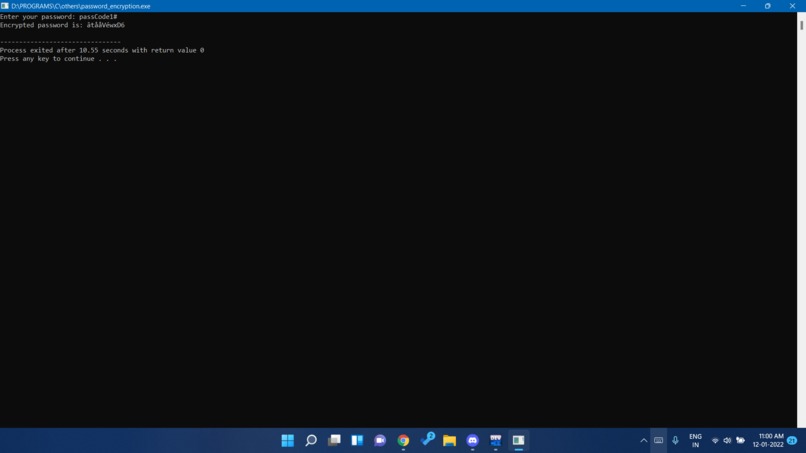
Task: Open network Wi-Fi tray icon
Action: pyautogui.click(x=715, y=440)
